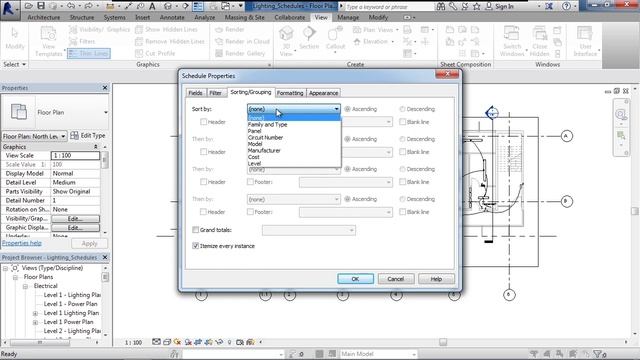Click the Text tool 'A' icon in quick access toolbar
This screenshot has height=360, width=640.
(x=152, y=6)
